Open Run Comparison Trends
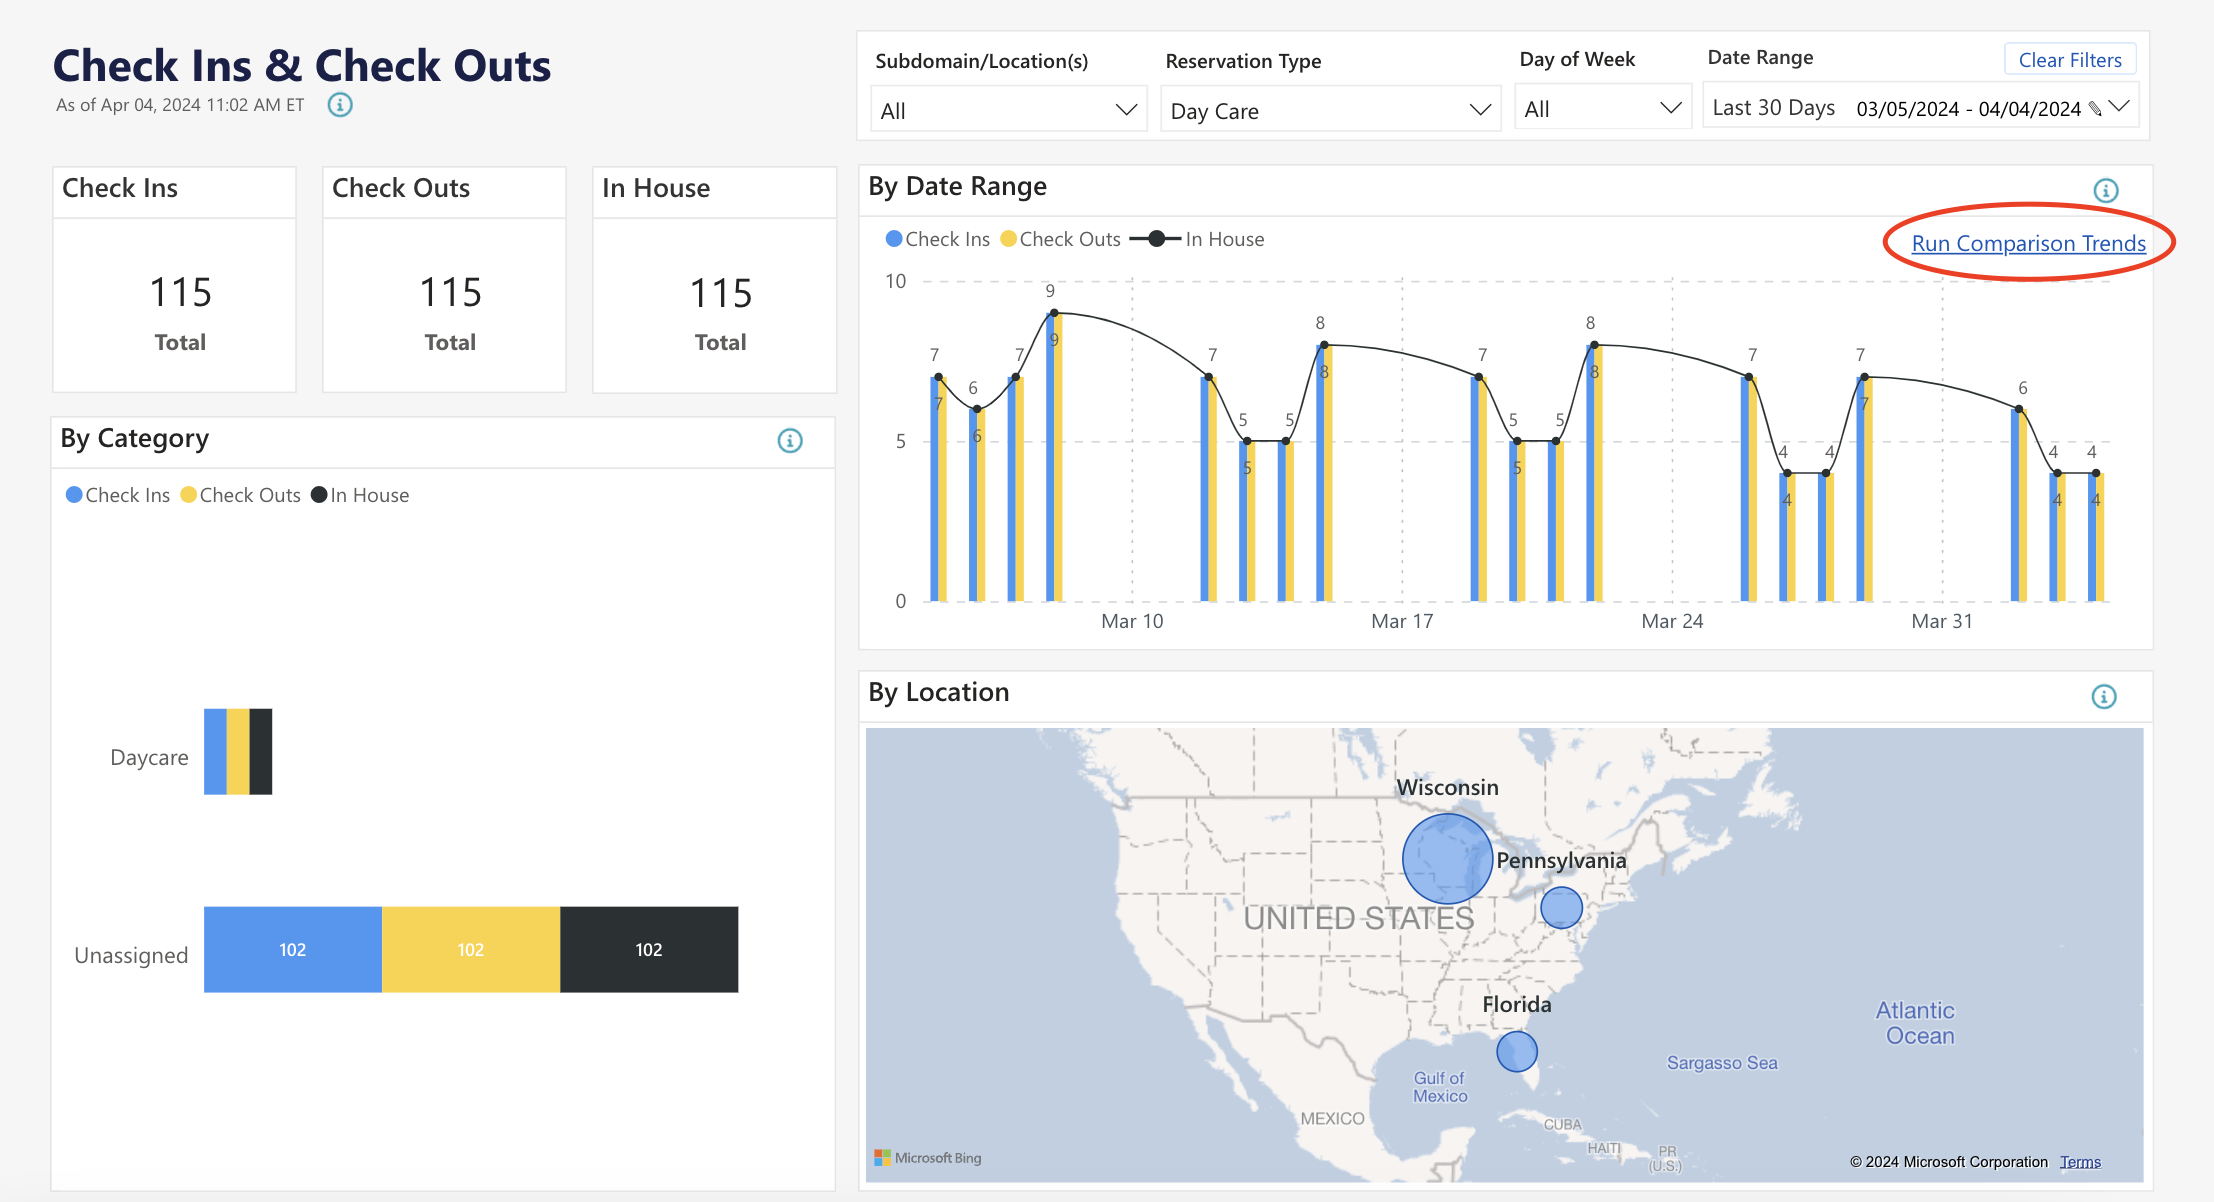Screen dimensions: 2214x1202 [x=2028, y=243]
